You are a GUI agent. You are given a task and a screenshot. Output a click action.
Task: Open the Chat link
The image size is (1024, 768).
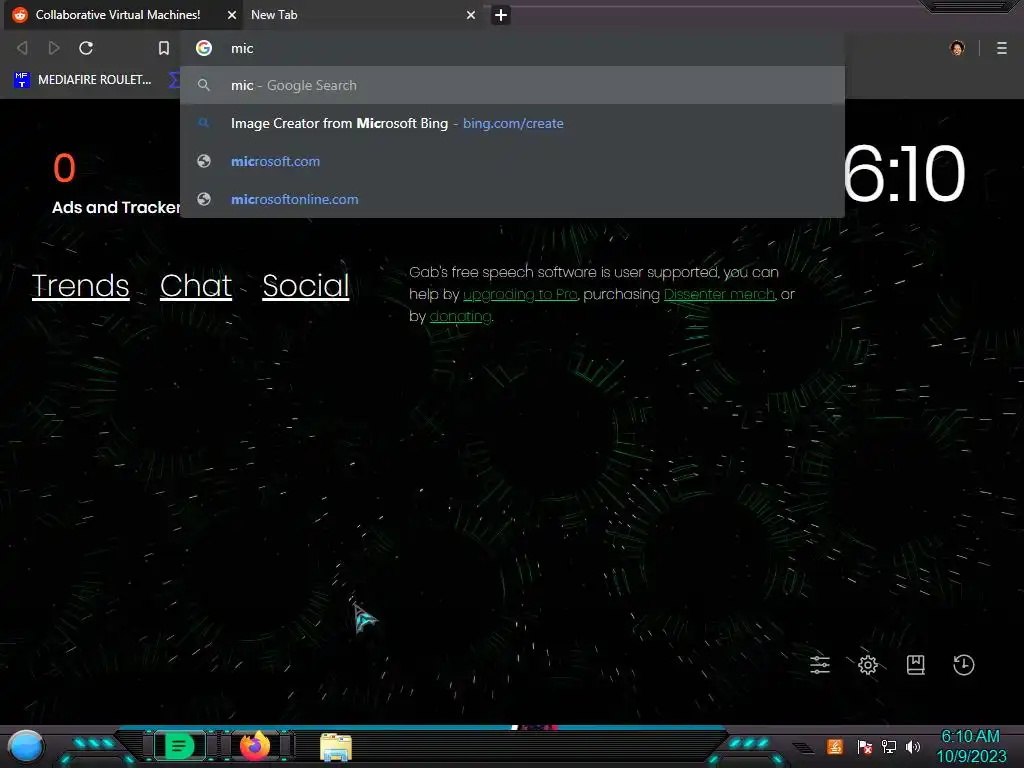[196, 285]
